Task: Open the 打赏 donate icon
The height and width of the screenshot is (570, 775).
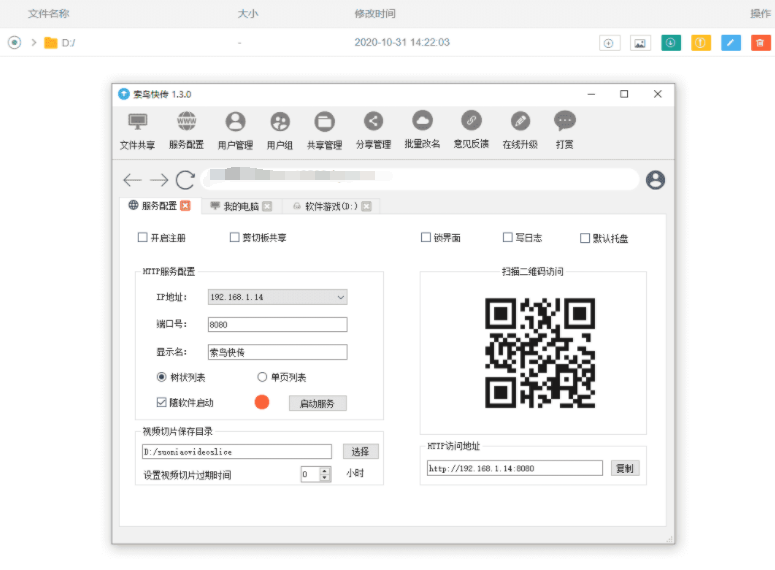Action: point(564,131)
